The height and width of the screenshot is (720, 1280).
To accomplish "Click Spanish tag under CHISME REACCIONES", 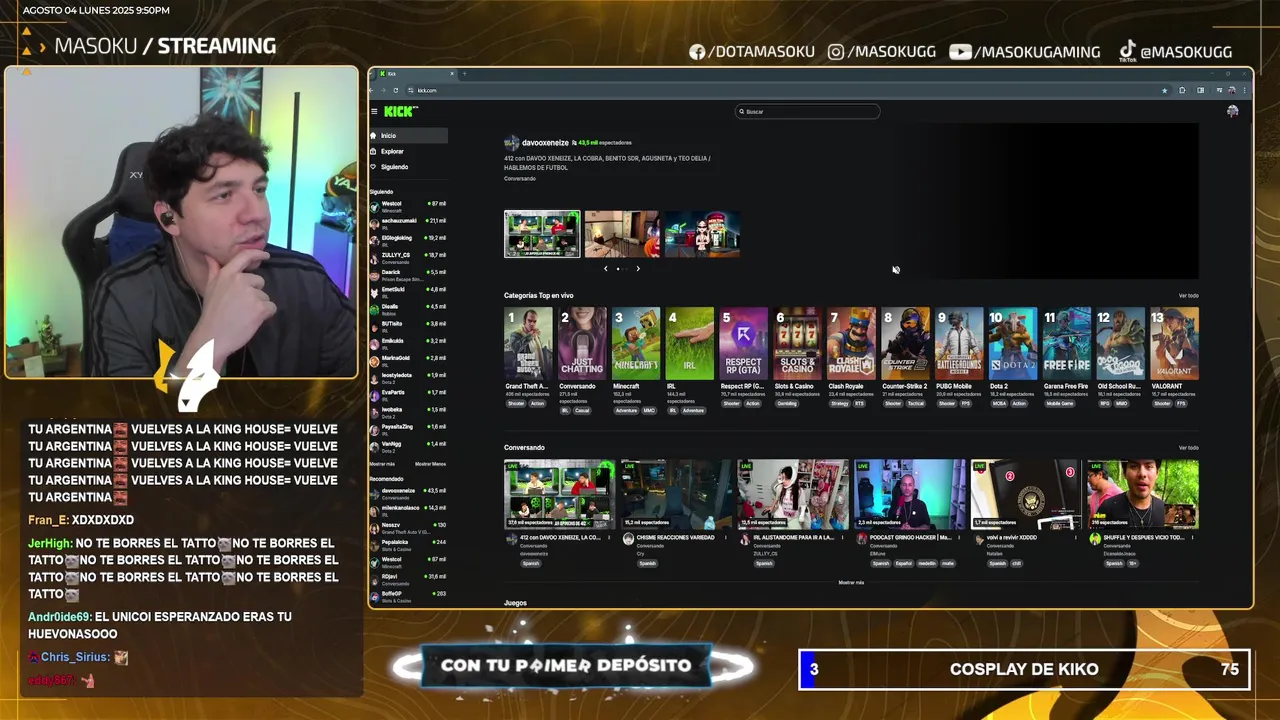I will [x=648, y=563].
